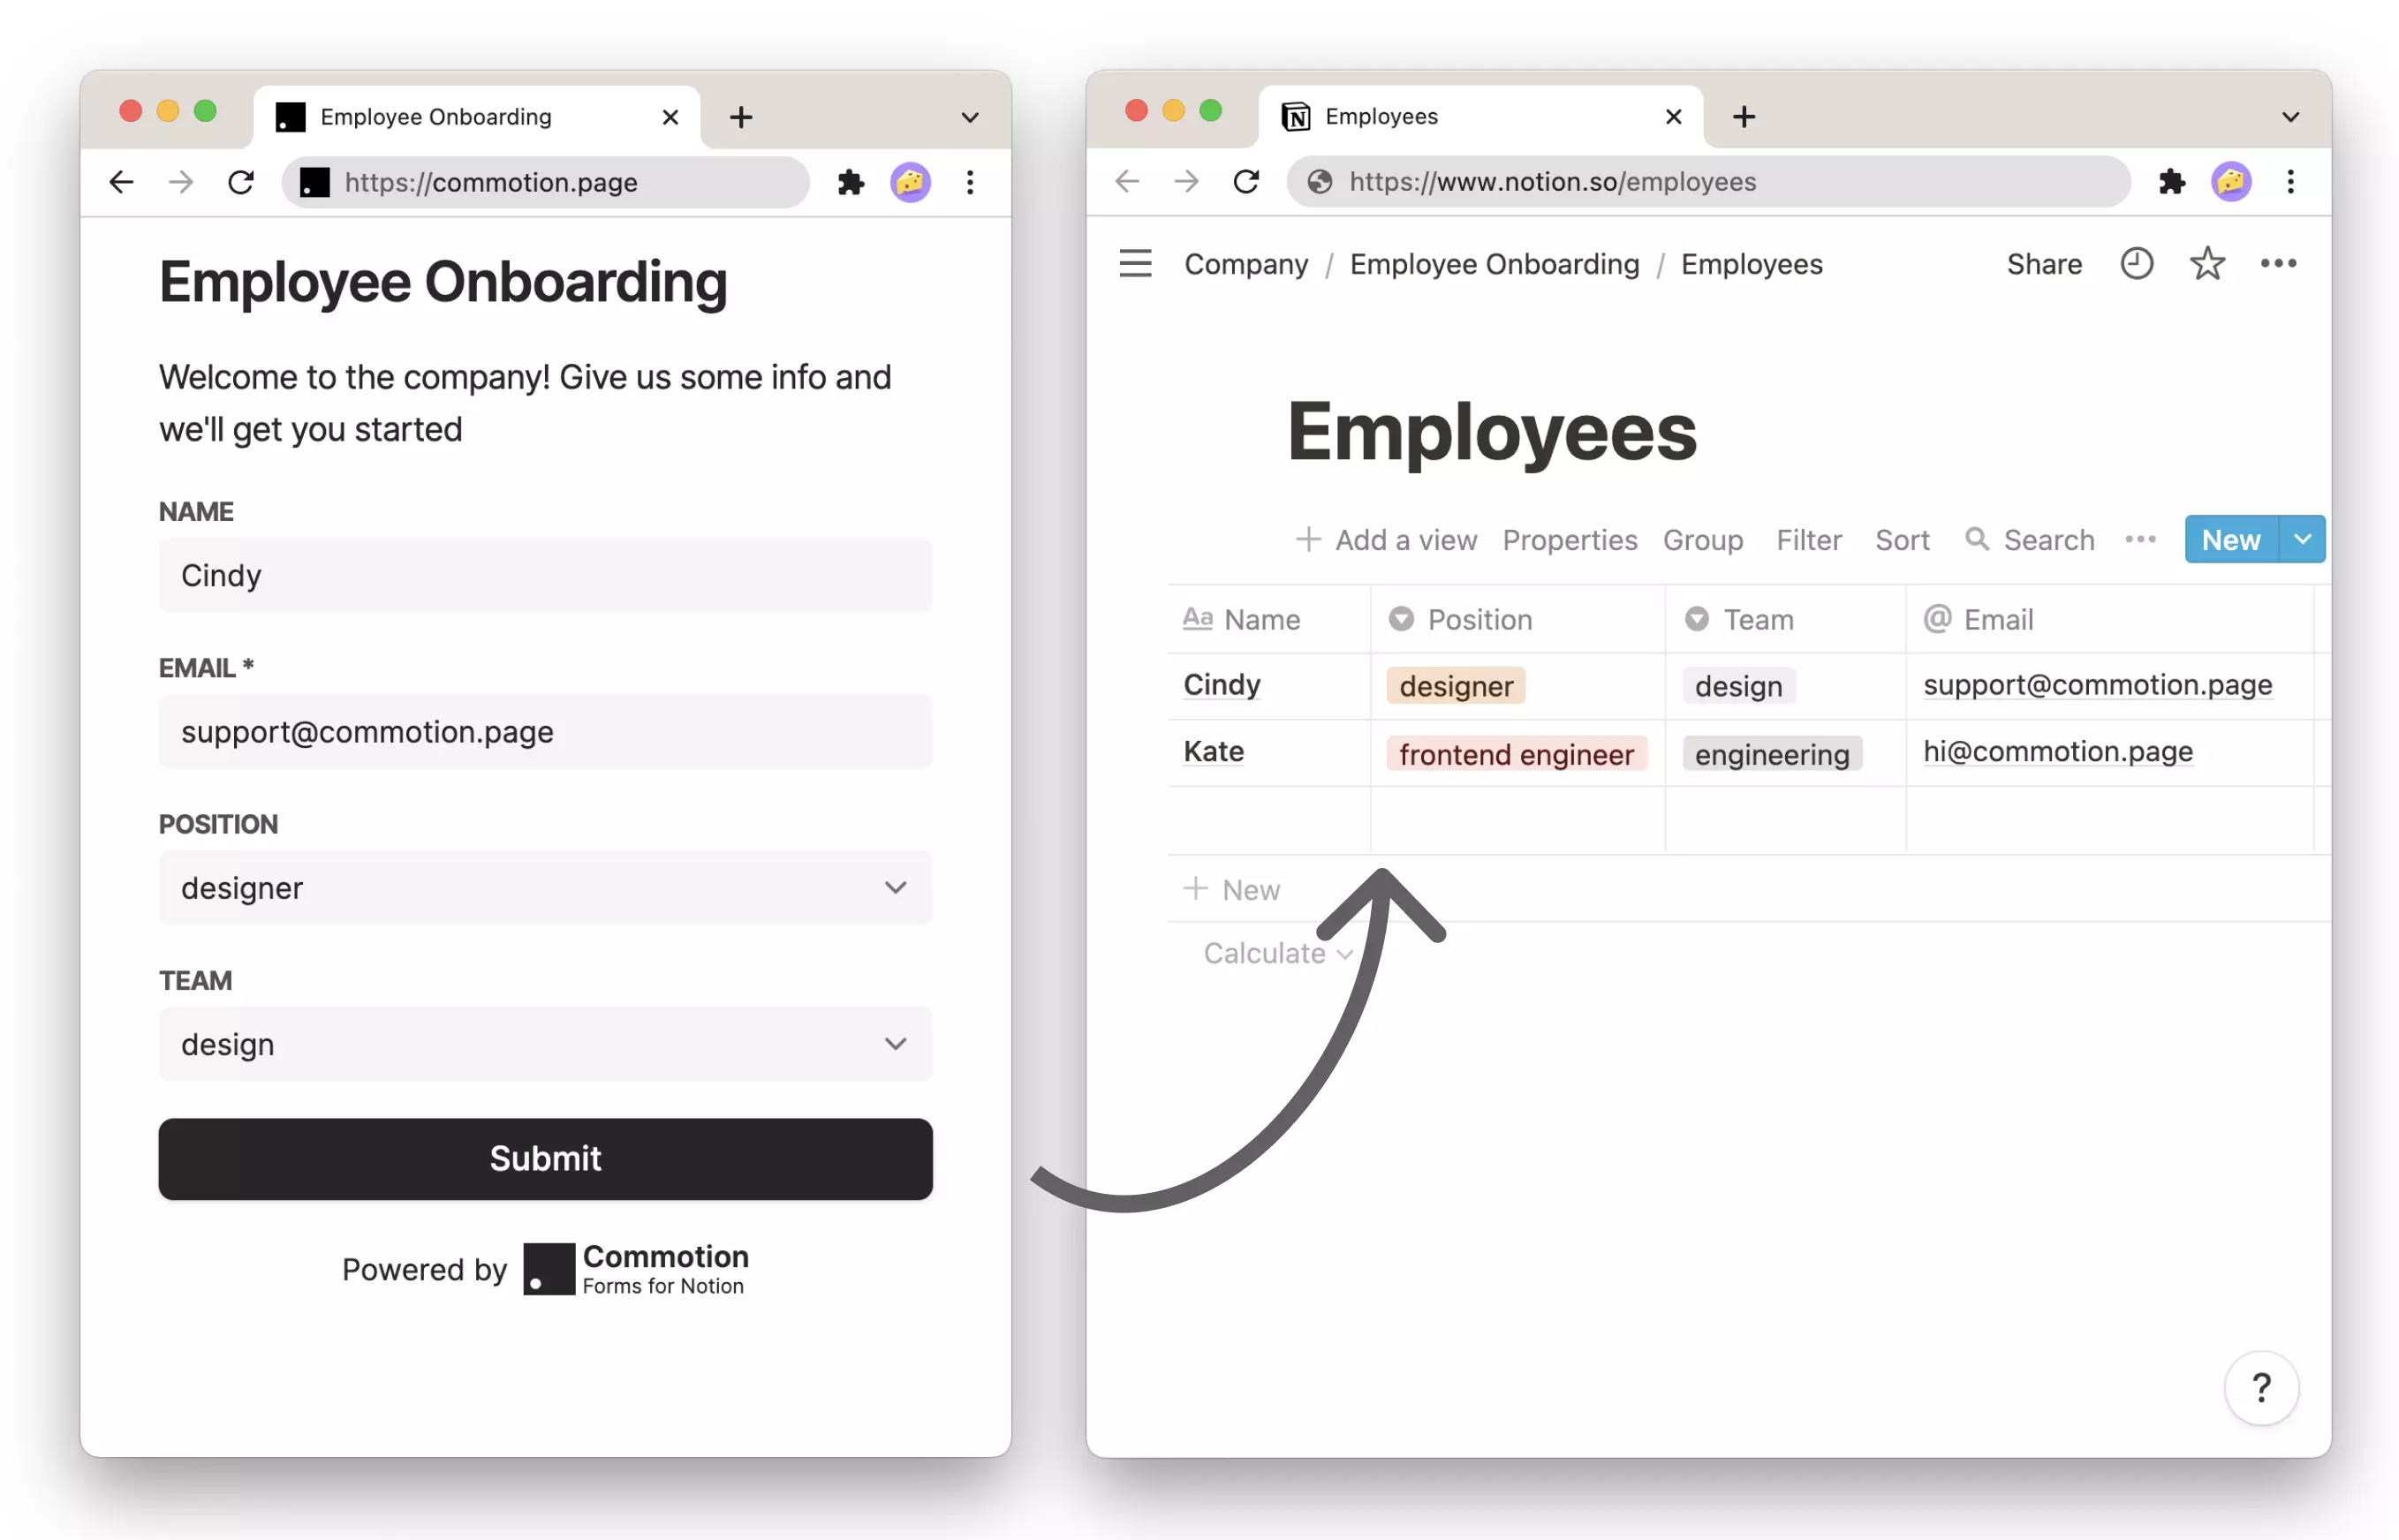This screenshot has width=2399, height=1540.
Task: Expand the Position dropdown on the form
Action: coord(894,888)
